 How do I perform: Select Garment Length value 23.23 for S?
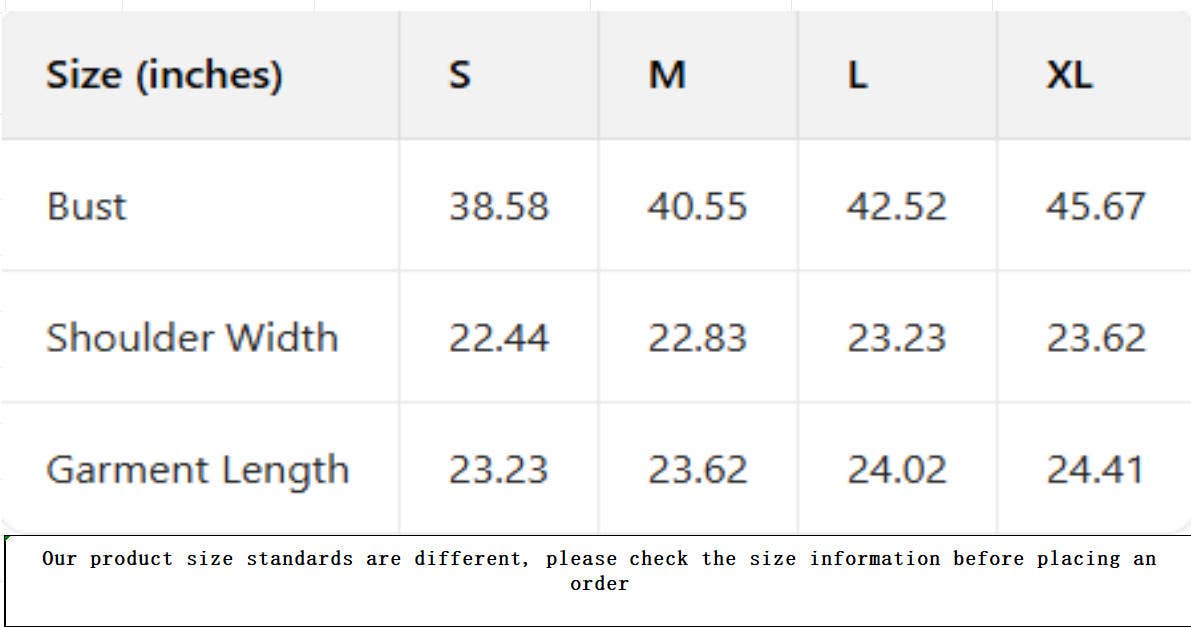pos(498,470)
